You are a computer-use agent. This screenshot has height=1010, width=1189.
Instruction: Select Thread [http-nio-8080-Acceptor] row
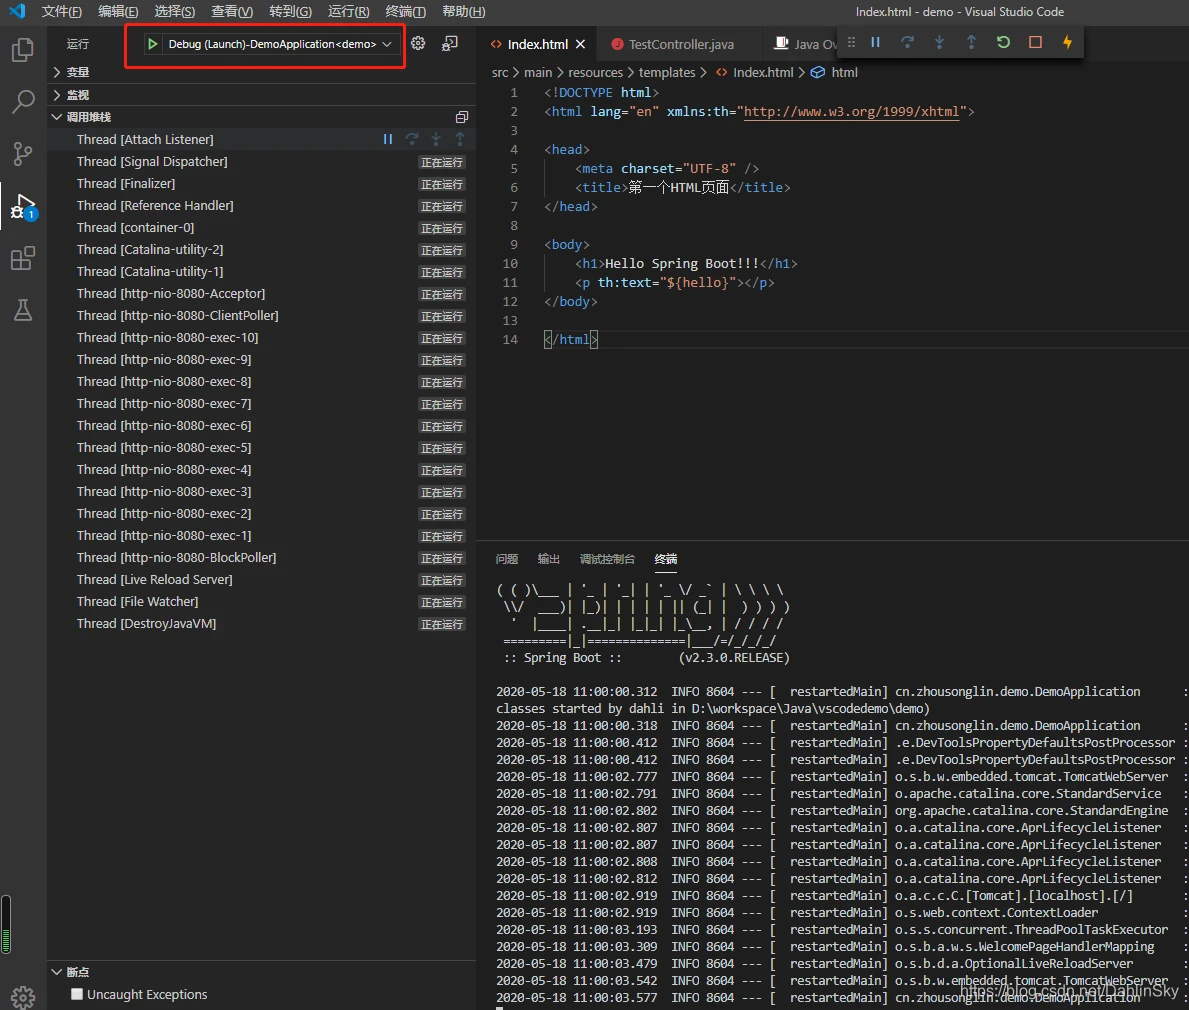tap(262, 293)
